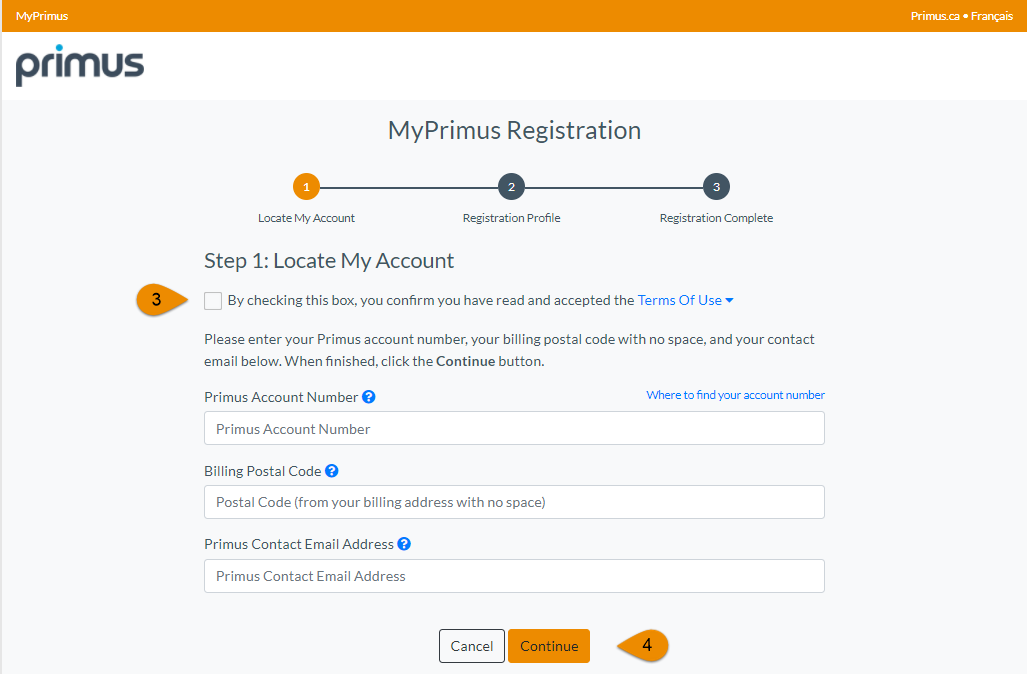Select step 1 circle labeled Locate My Account

point(306,186)
